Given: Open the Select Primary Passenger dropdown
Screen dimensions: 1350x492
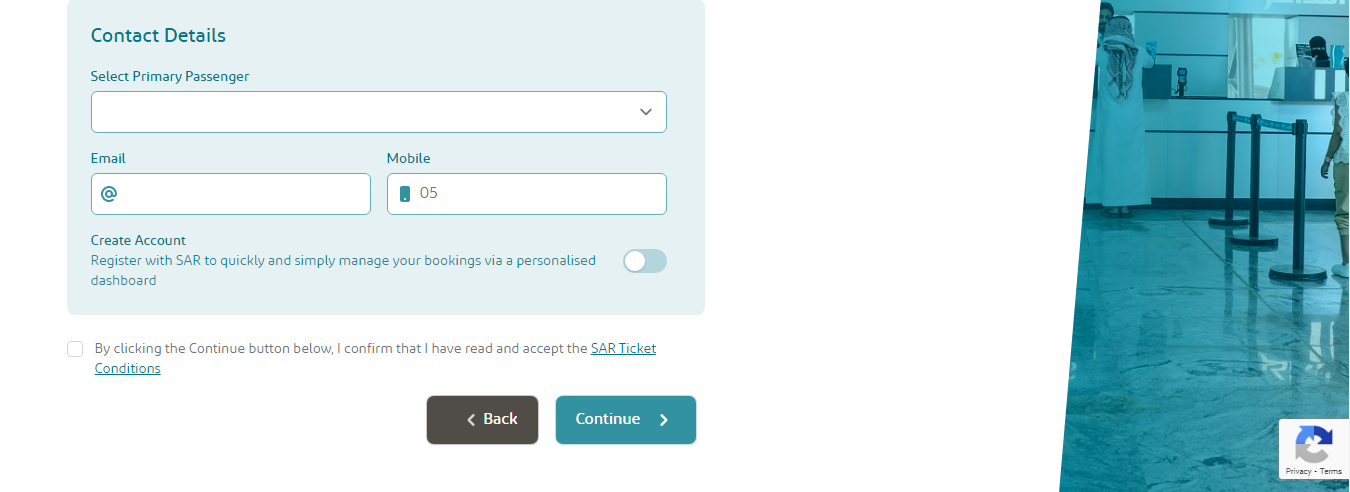Looking at the screenshot, I should coord(378,112).
